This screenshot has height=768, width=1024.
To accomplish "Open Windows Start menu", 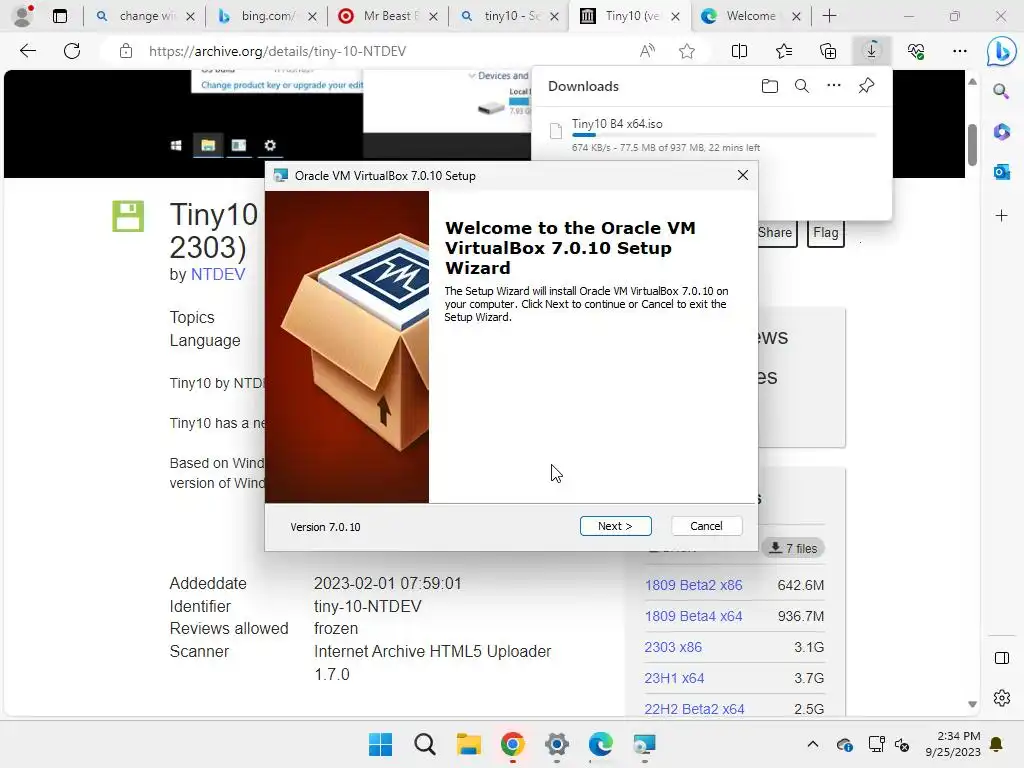I will [x=380, y=744].
